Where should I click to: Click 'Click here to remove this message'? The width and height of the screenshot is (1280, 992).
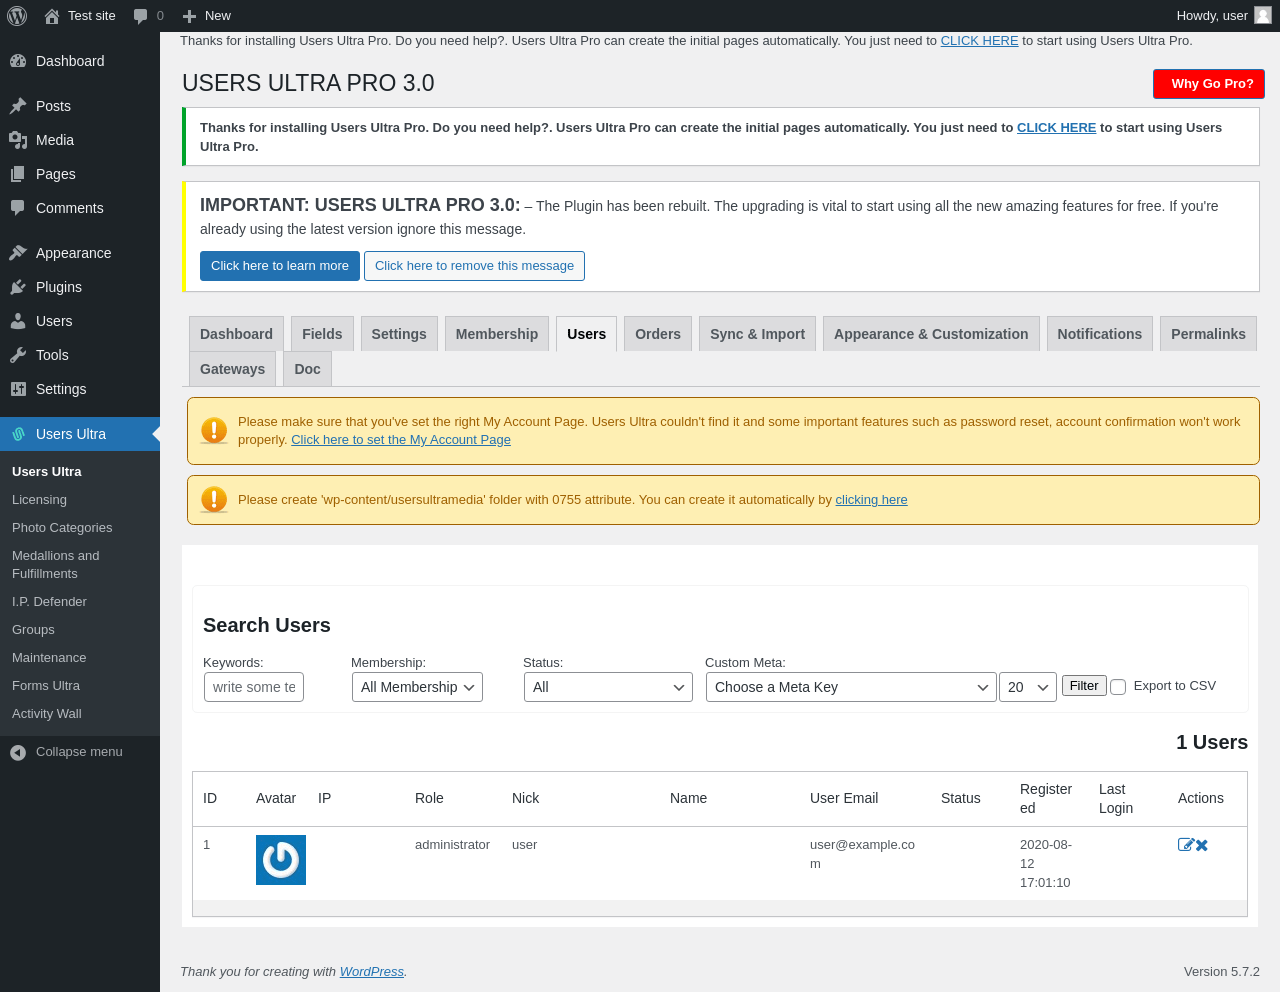pyautogui.click(x=474, y=266)
